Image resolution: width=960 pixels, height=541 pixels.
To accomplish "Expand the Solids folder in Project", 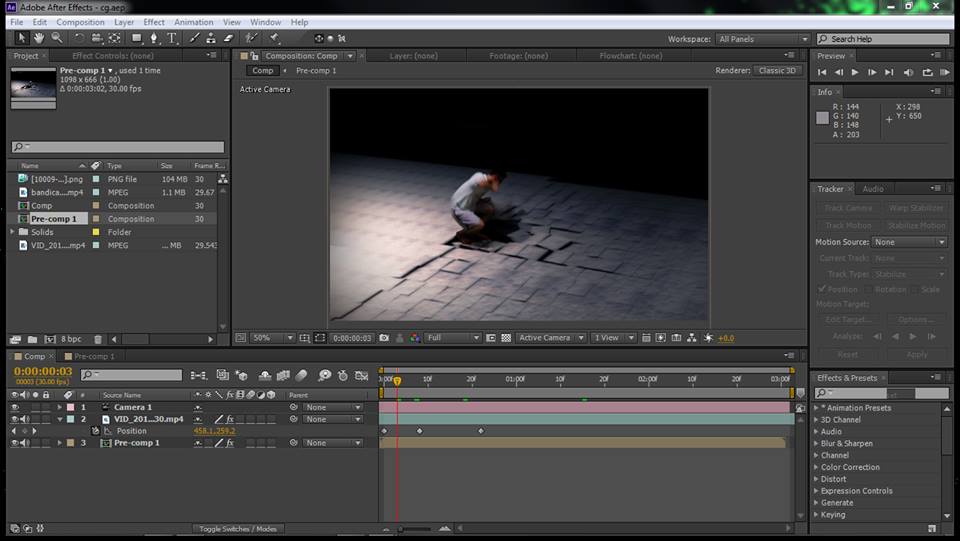I will (12, 232).
